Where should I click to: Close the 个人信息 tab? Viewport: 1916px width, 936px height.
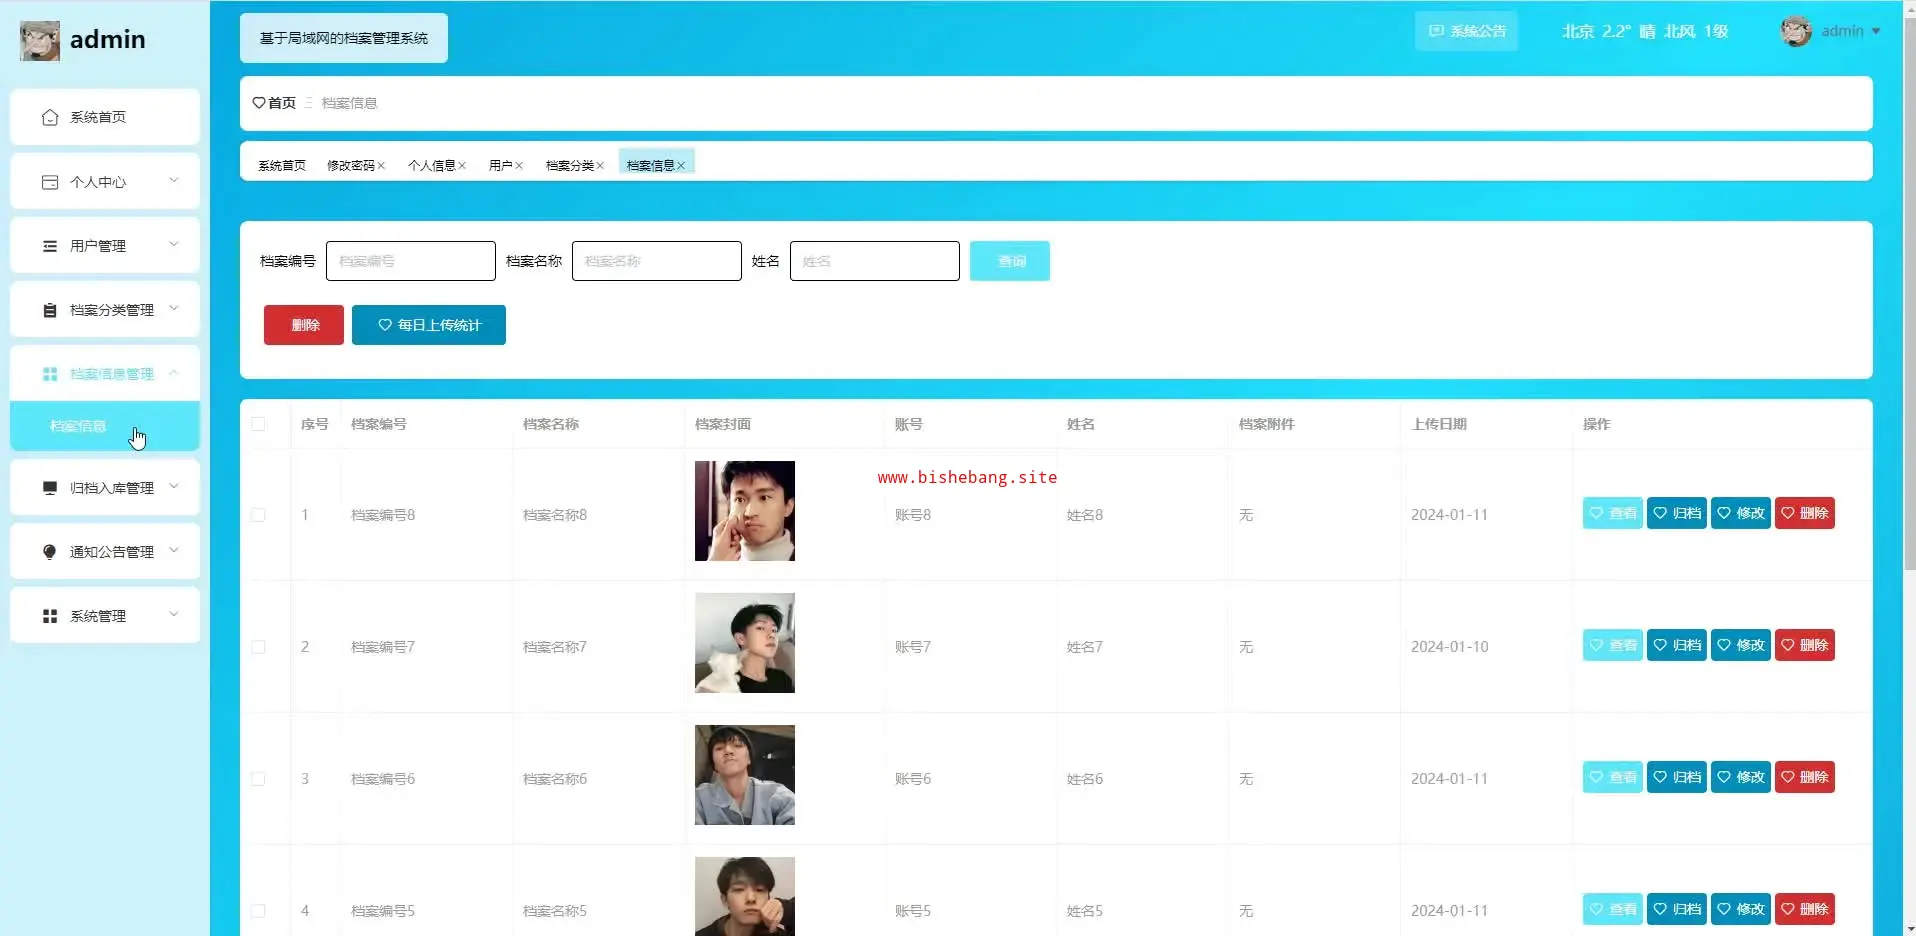pos(462,166)
